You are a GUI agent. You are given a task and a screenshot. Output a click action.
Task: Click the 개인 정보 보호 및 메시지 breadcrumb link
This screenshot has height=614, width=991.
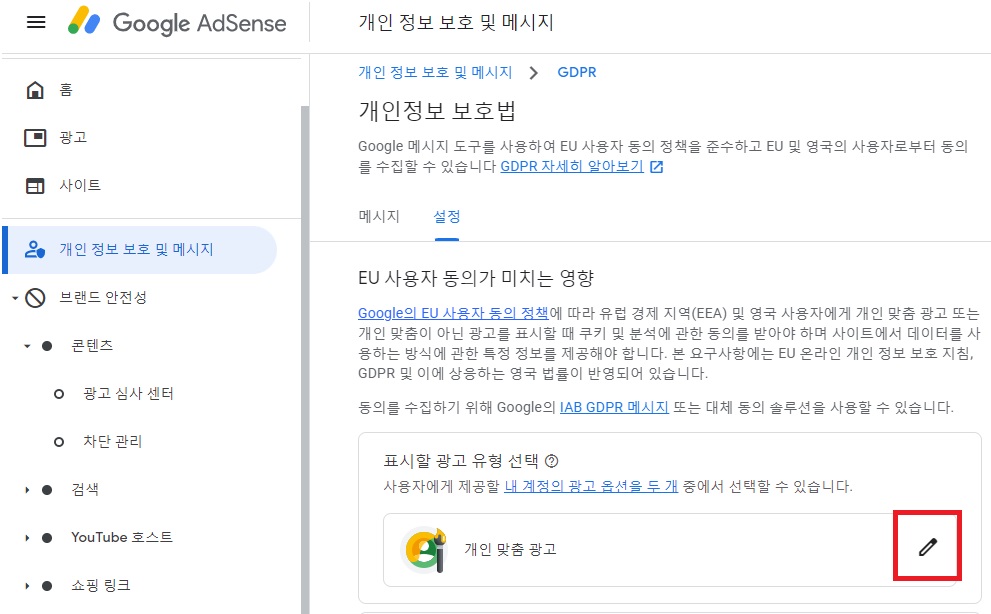[x=435, y=72]
